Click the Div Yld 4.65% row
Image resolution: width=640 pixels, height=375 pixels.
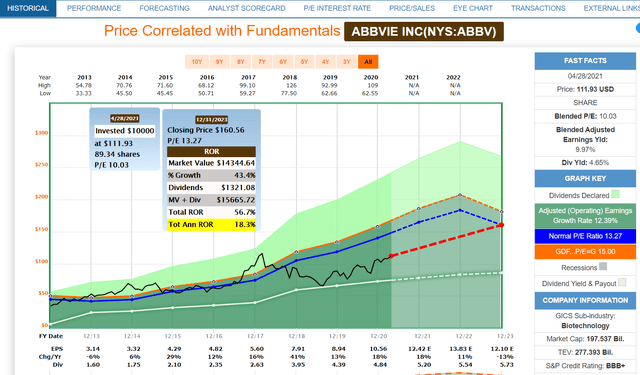coord(585,162)
